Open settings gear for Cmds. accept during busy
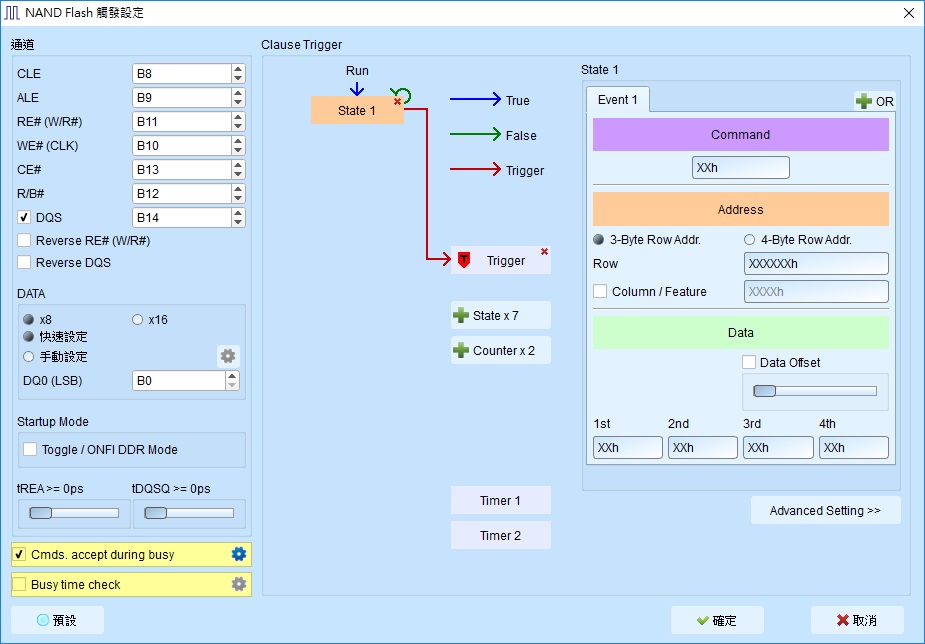 coord(238,554)
